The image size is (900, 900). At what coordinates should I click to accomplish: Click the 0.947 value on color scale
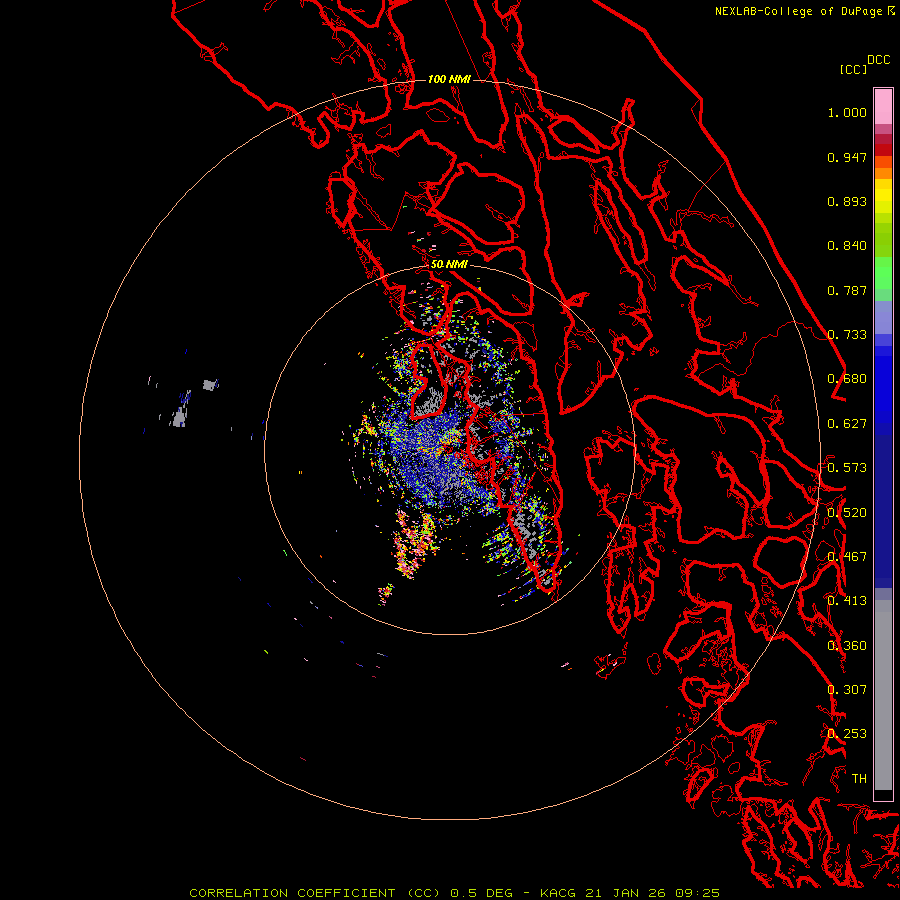847,157
